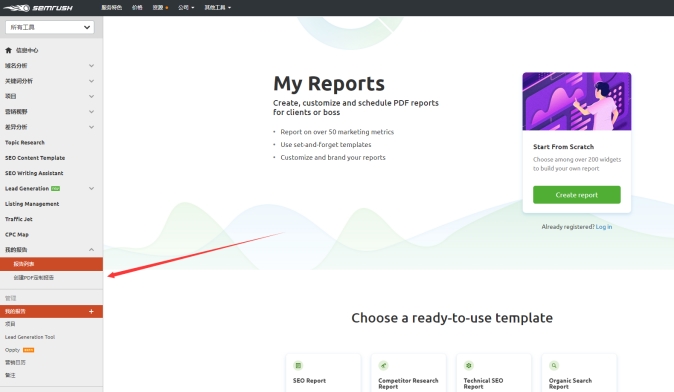Image resolution: width=674 pixels, height=392 pixels.
Task: Open CPC Map in the sidebar
Action: [x=17, y=235]
